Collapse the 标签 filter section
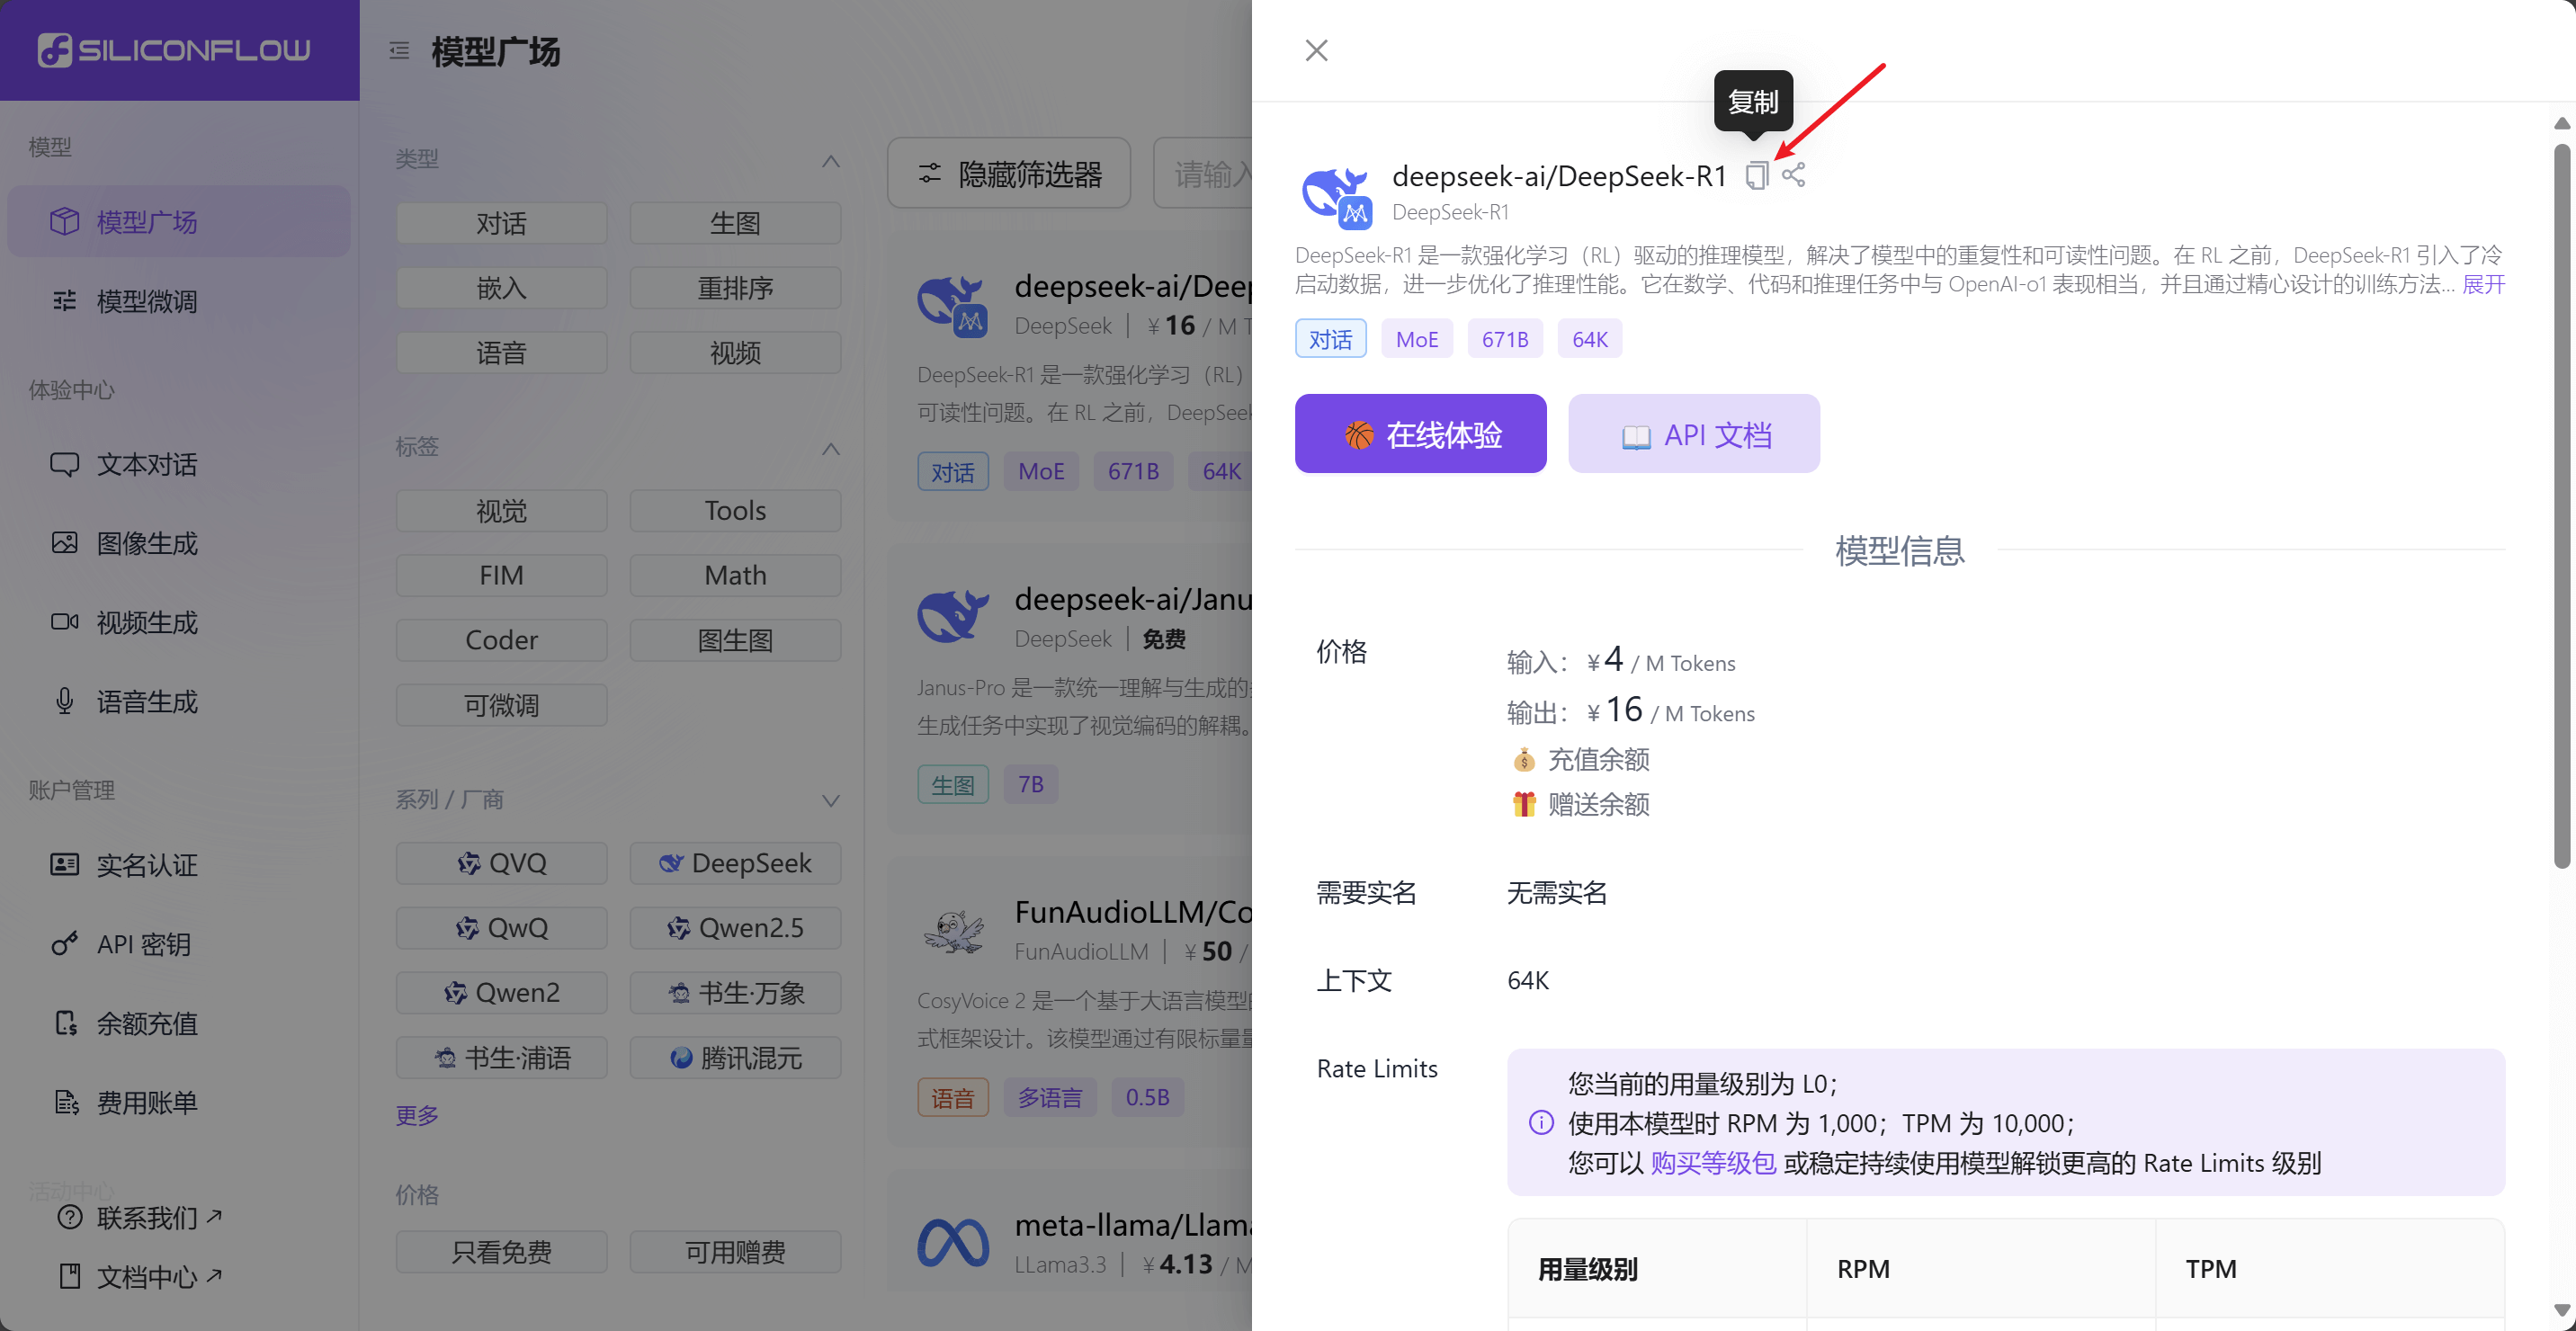Image resolution: width=2576 pixels, height=1331 pixels. 830,448
